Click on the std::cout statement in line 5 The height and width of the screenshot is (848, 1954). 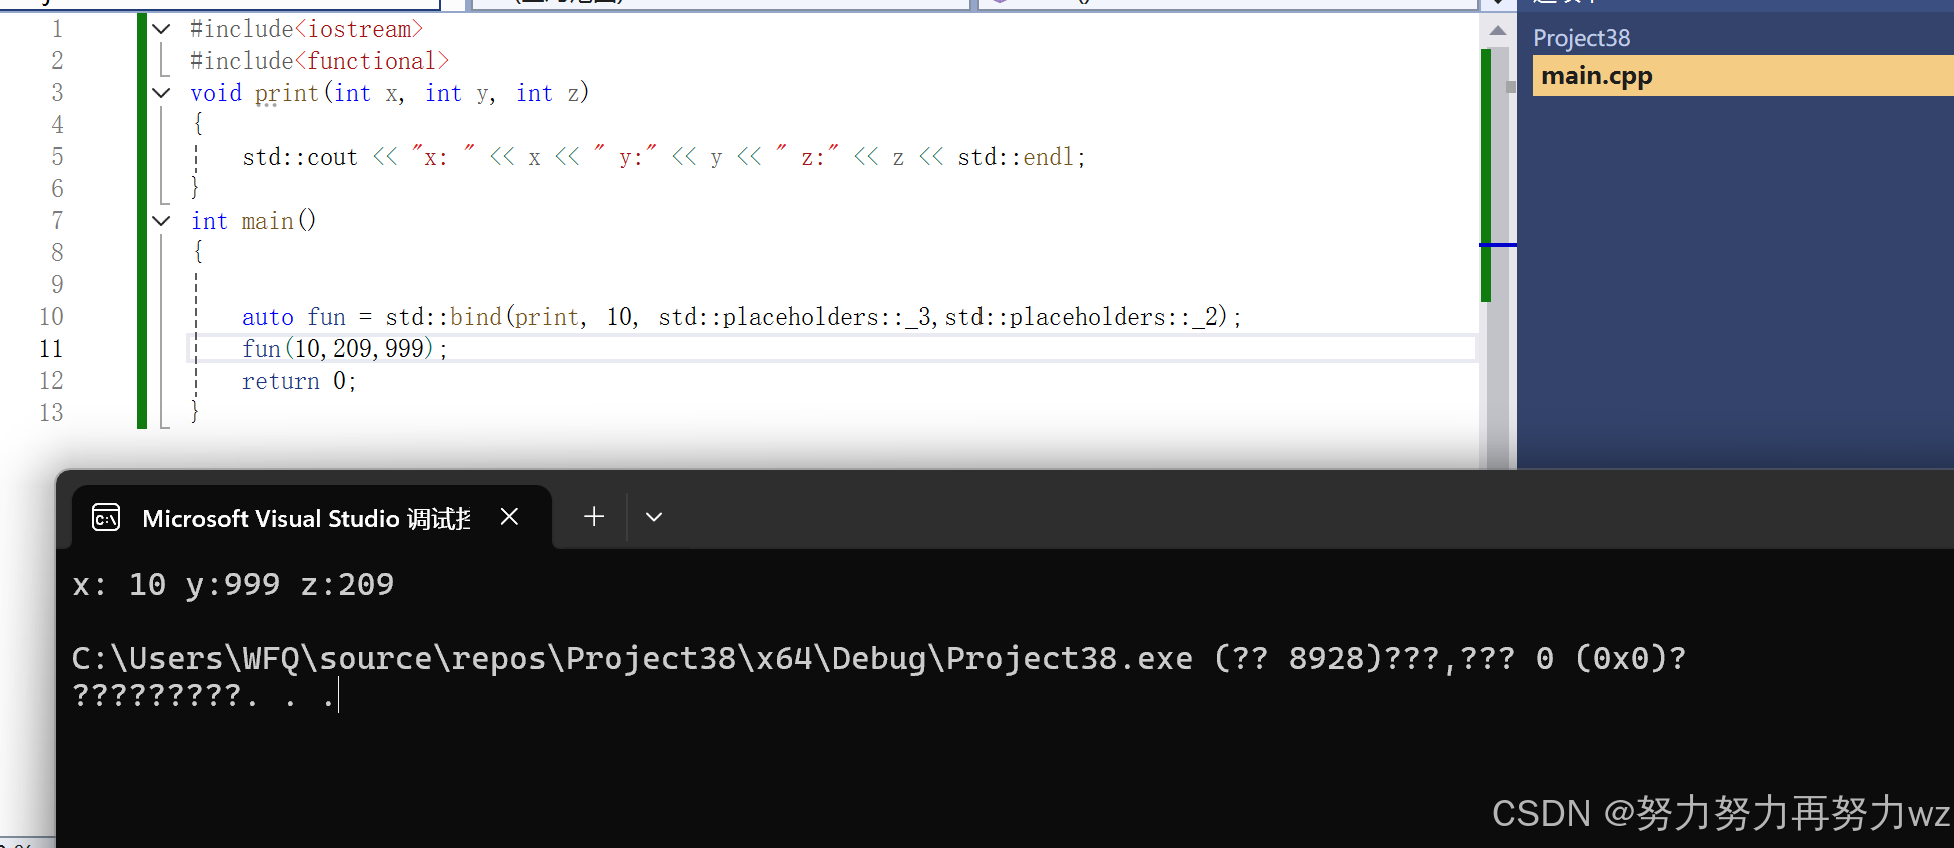pyautogui.click(x=663, y=157)
